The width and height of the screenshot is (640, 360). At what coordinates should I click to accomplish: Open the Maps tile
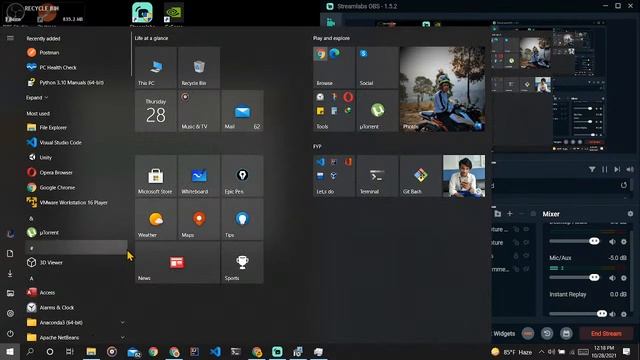coord(199,219)
